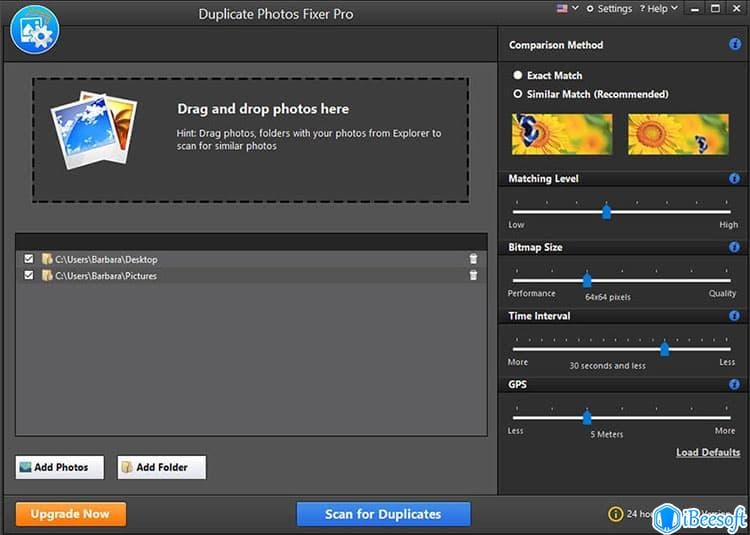This screenshot has height=535, width=750.
Task: Click the right sunflower sample thumbnail
Action: click(678, 134)
